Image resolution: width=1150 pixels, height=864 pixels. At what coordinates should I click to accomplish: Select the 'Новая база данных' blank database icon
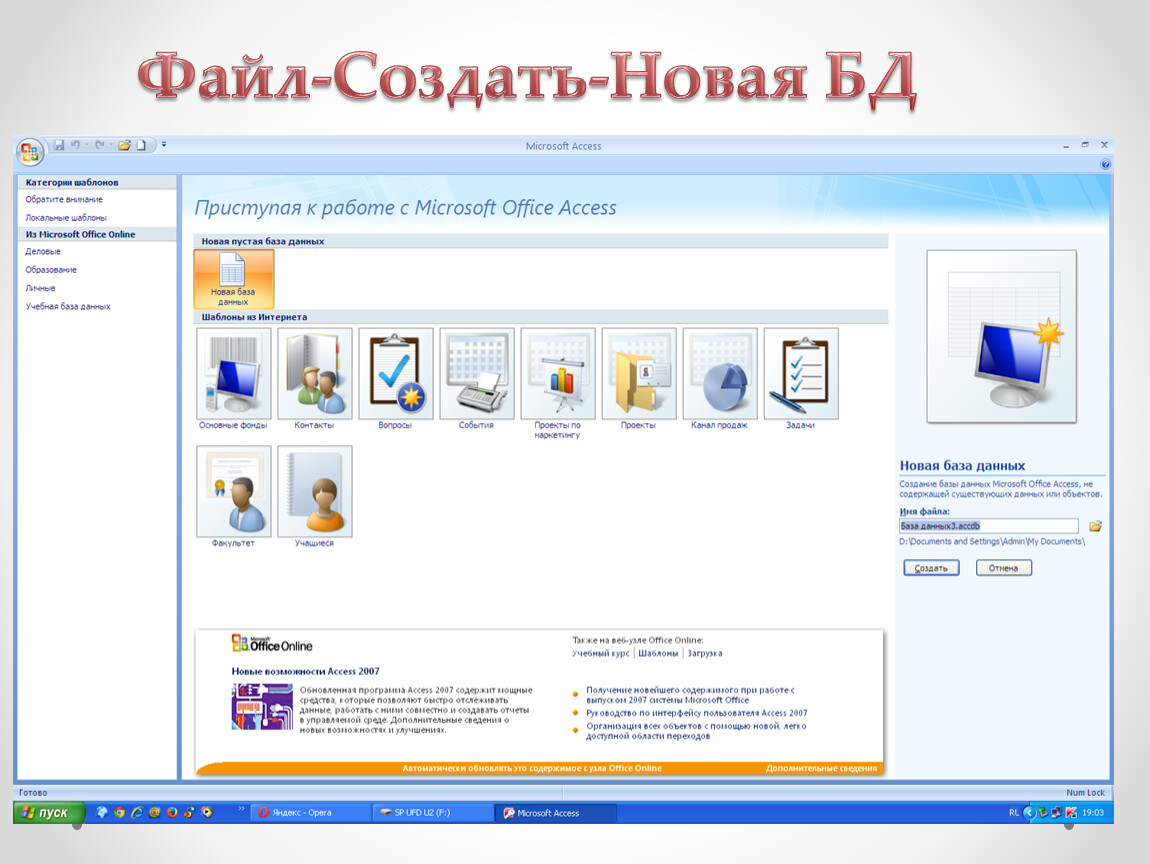[x=233, y=279]
